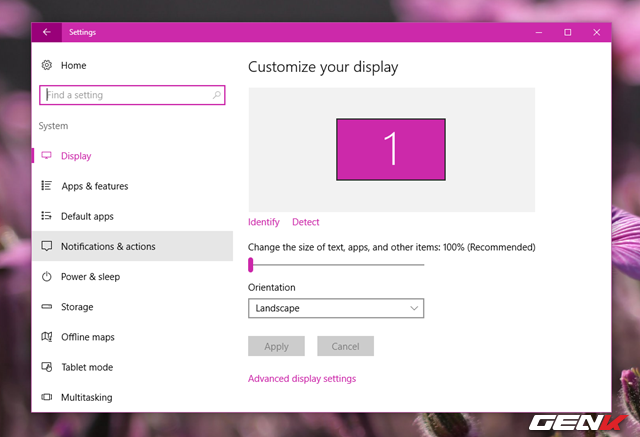Click the text size slider track
This screenshot has width=640, height=437.
pos(336,265)
